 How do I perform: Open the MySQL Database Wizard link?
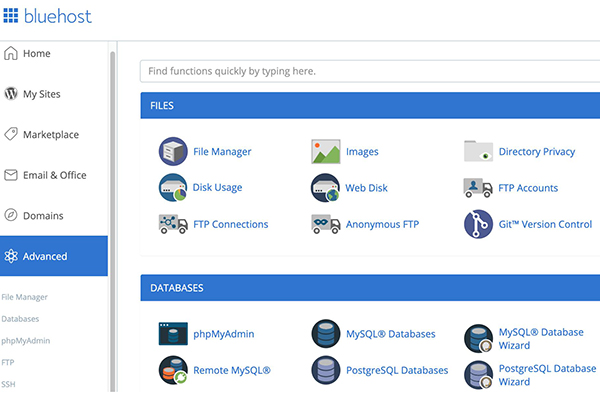pos(540,339)
